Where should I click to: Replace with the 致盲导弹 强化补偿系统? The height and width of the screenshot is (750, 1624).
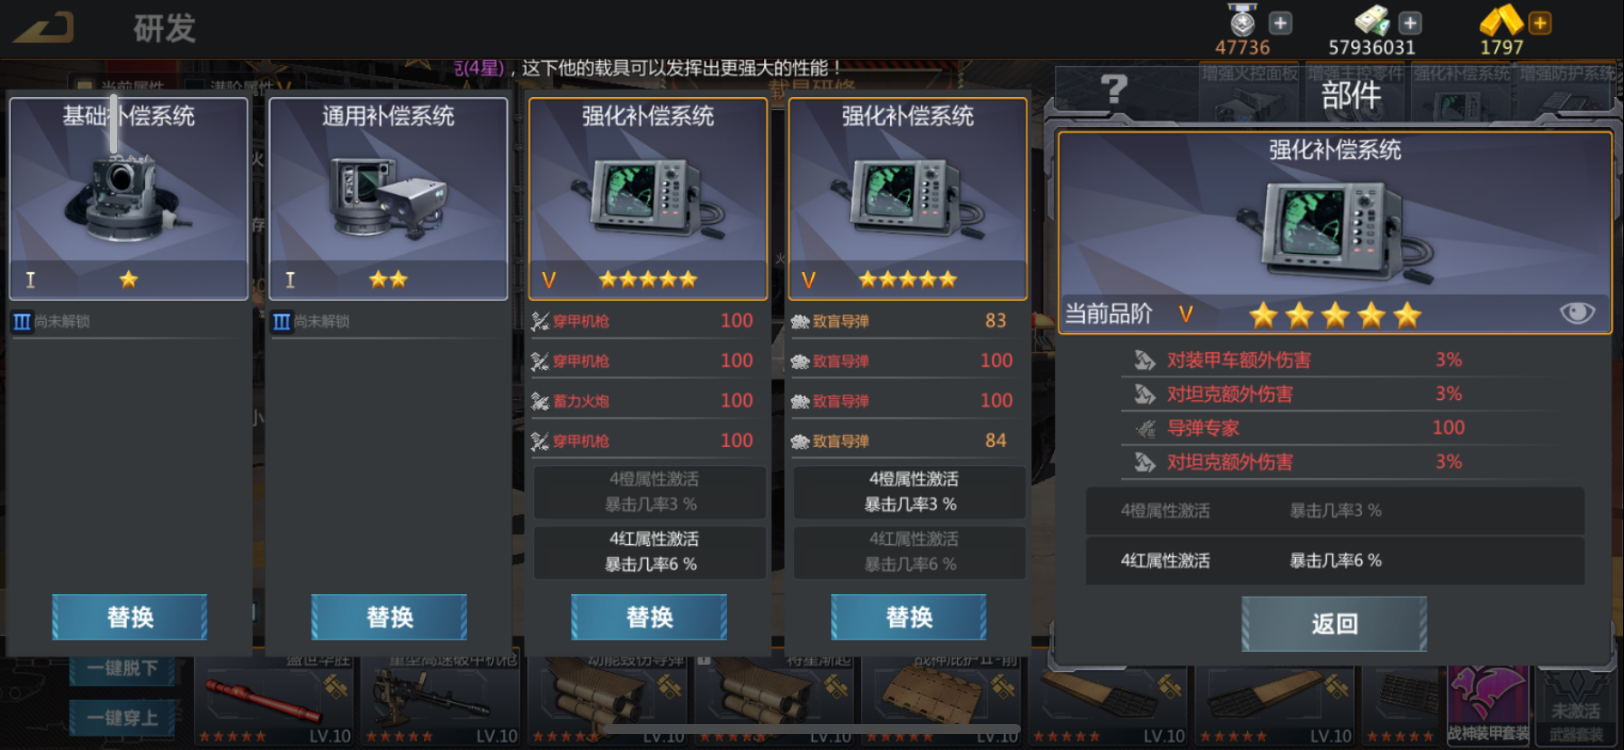tap(909, 617)
